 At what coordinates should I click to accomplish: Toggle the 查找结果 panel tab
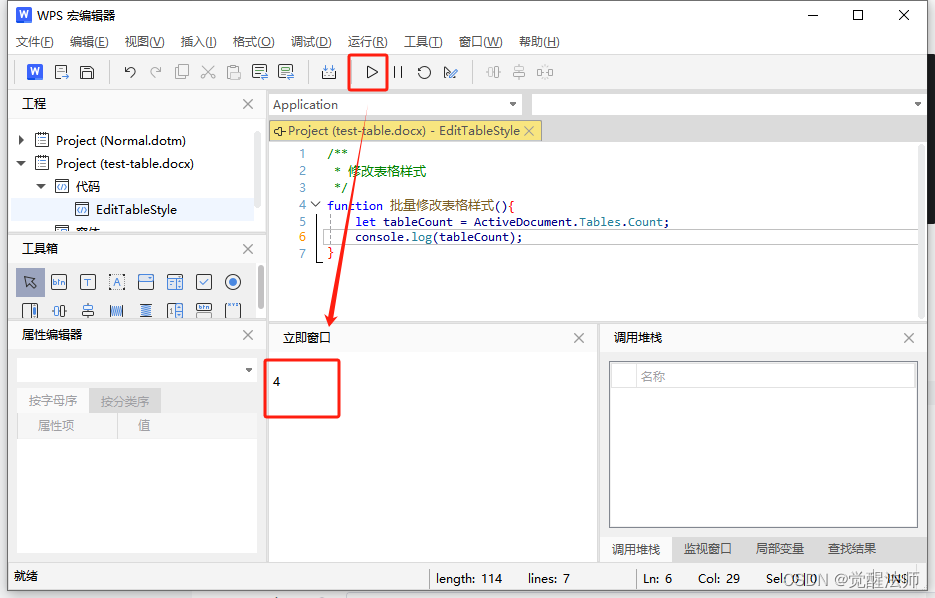851,548
